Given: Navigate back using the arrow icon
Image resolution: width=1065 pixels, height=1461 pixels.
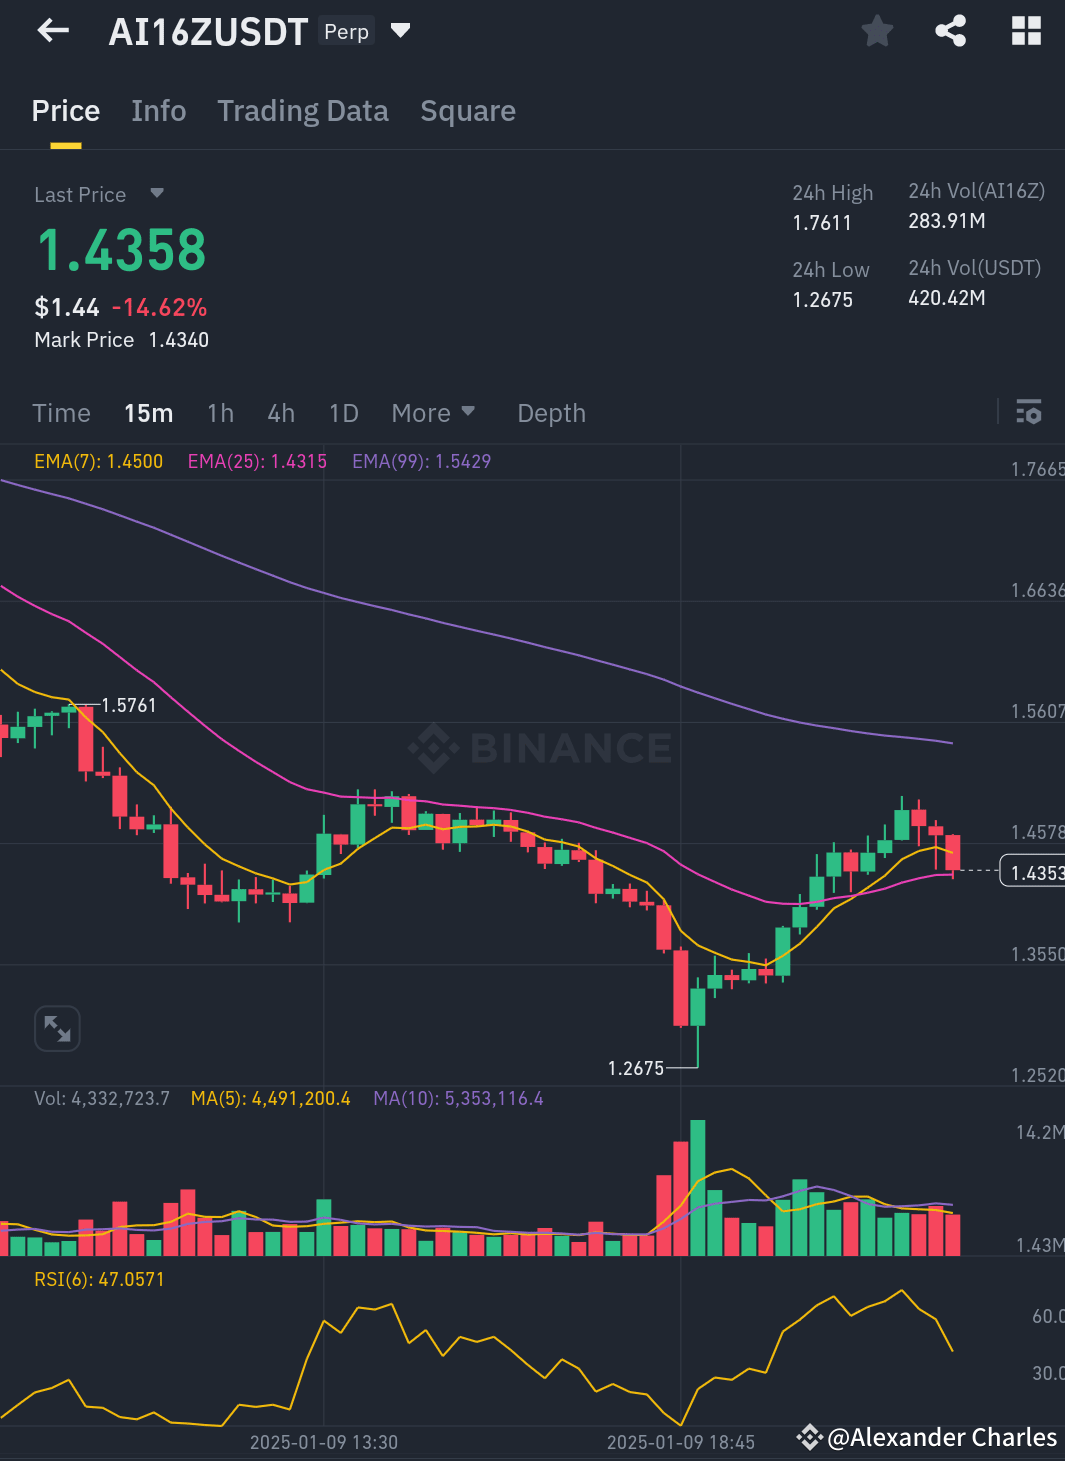Looking at the screenshot, I should 52,30.
